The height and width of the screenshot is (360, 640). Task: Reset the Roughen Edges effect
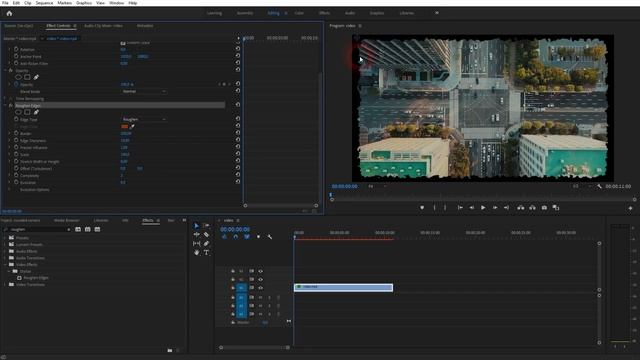point(238,105)
